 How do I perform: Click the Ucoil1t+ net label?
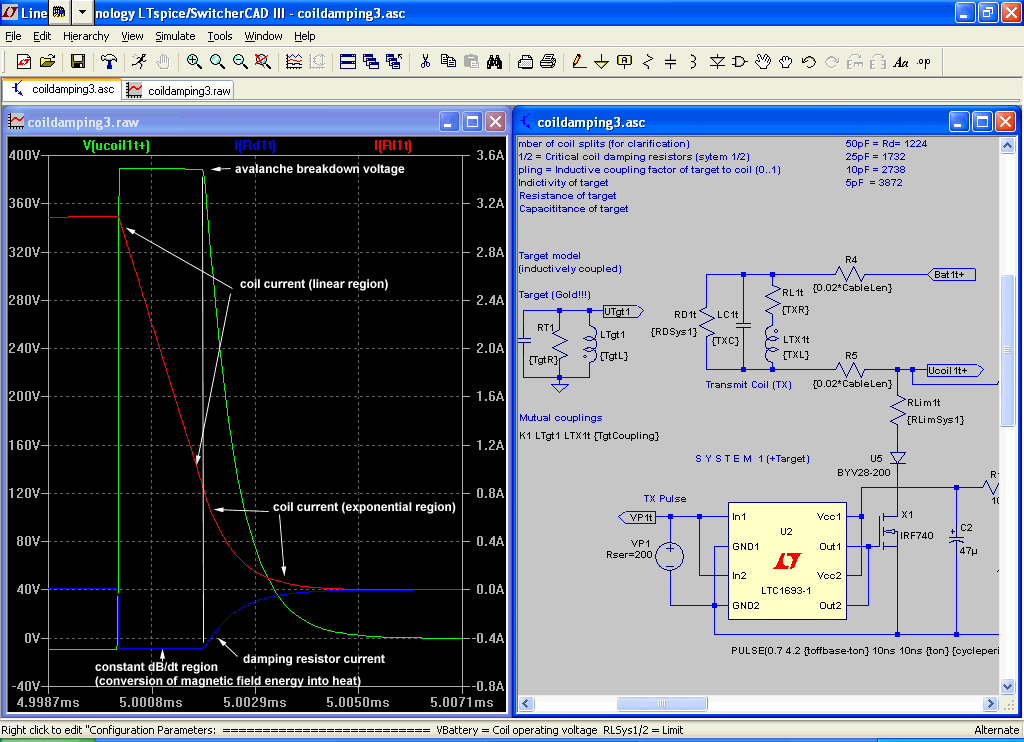(x=956, y=370)
